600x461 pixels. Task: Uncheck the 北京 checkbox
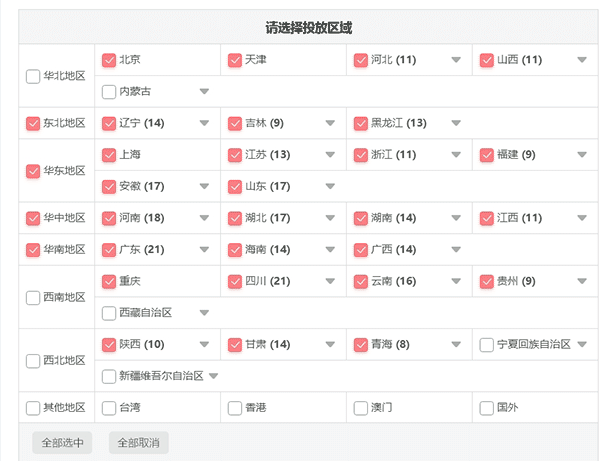coord(109,60)
